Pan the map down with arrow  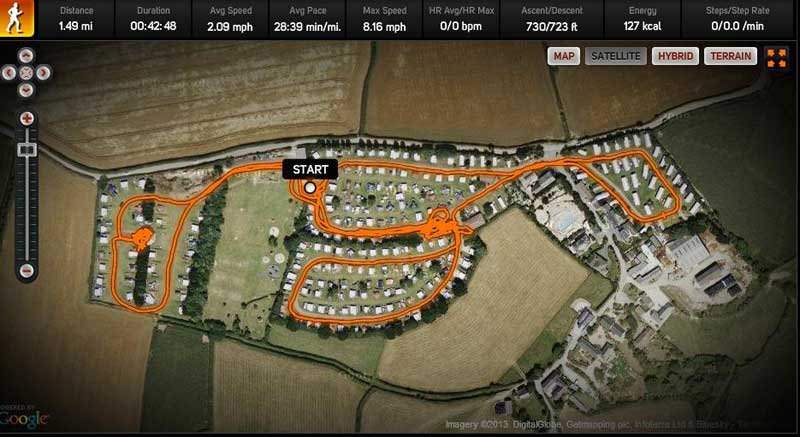point(26,91)
